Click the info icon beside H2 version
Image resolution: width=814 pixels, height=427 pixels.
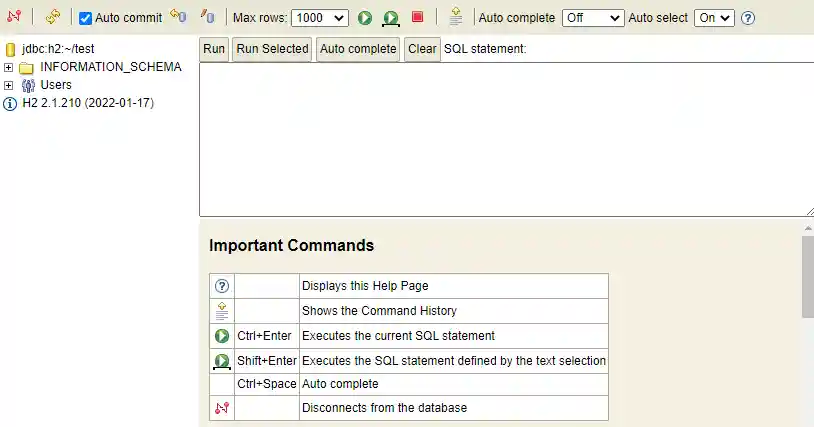coord(10,104)
